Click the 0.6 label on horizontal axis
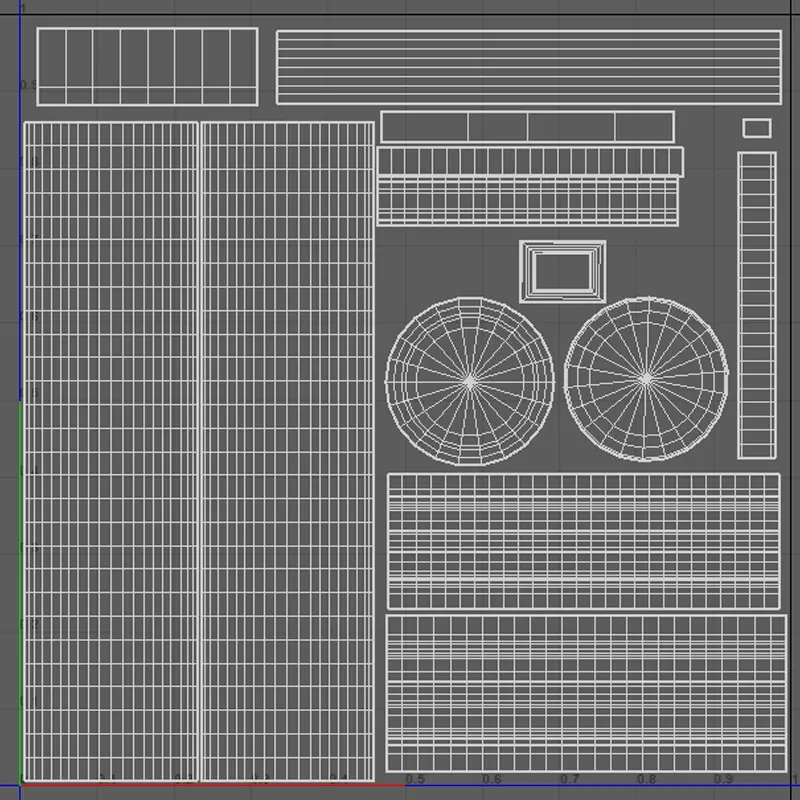Screen dimensions: 800x800 492,779
